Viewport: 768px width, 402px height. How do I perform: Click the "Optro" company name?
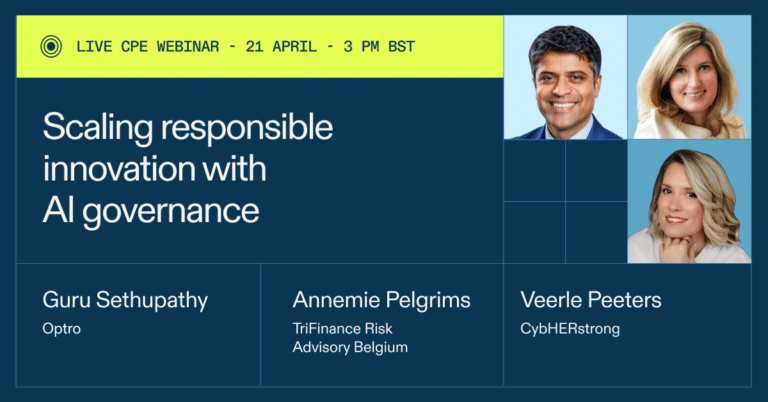click(61, 328)
